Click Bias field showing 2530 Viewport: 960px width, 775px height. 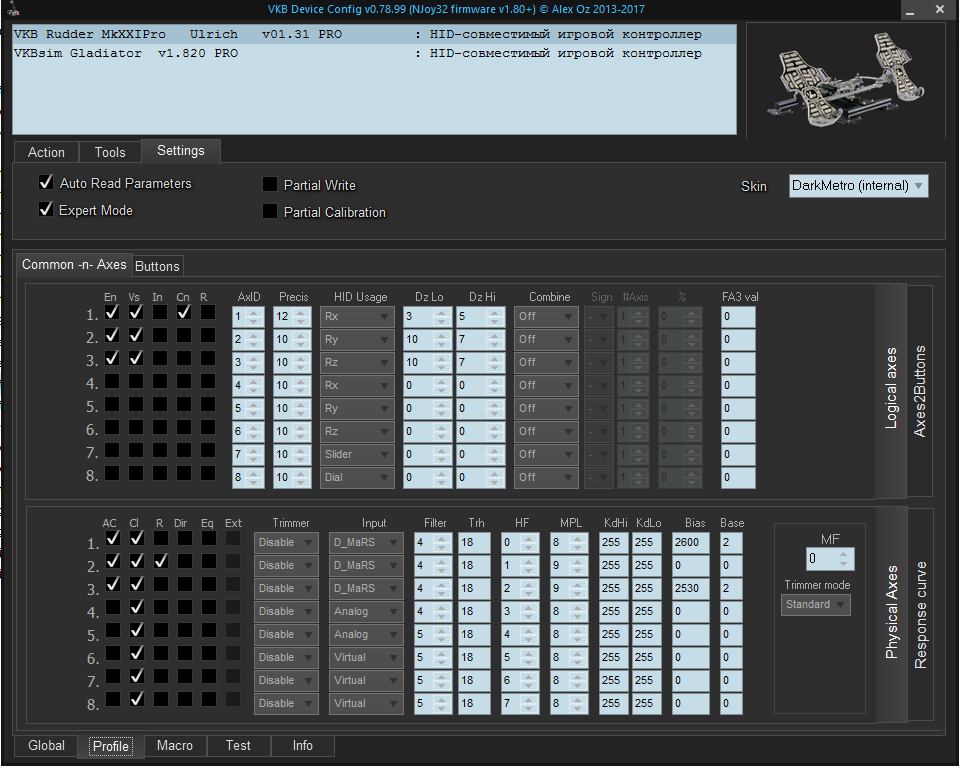point(691,588)
